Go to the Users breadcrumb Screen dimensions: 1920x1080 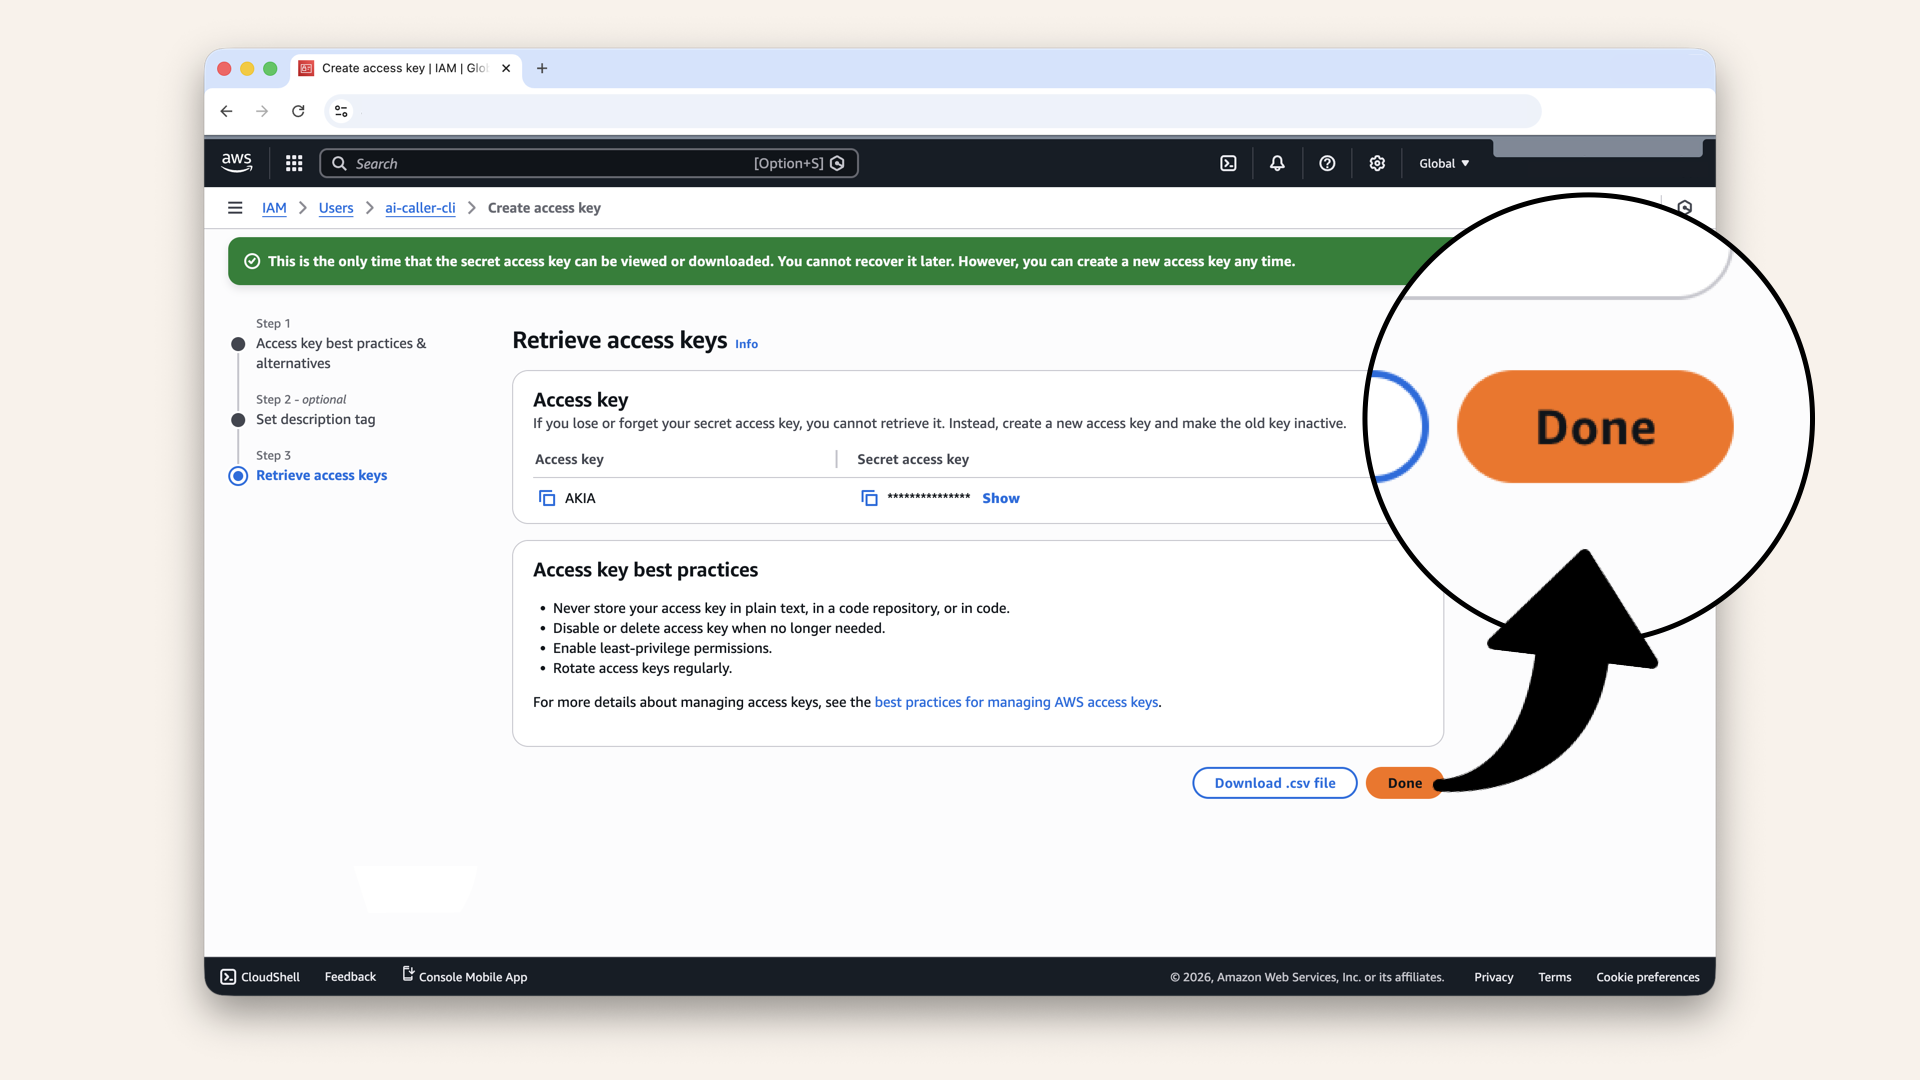tap(336, 208)
